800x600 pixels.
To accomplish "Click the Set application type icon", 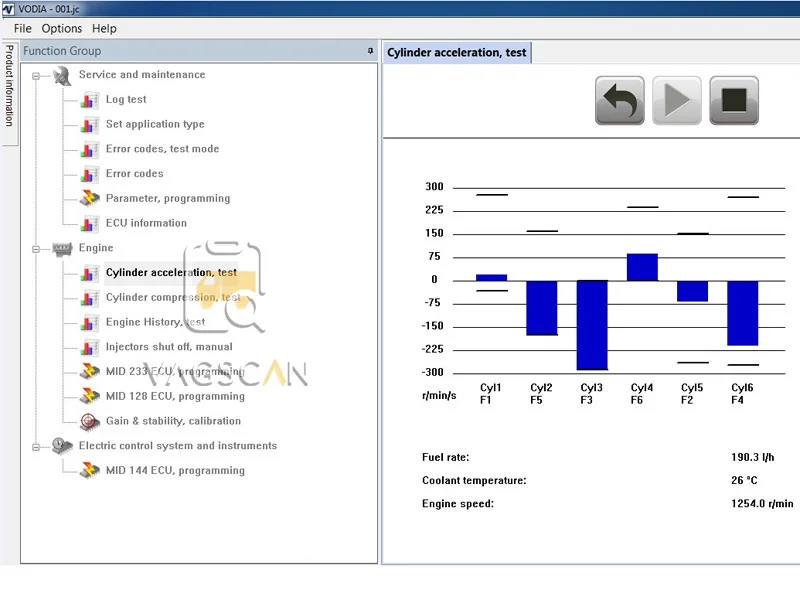I will click(x=89, y=124).
